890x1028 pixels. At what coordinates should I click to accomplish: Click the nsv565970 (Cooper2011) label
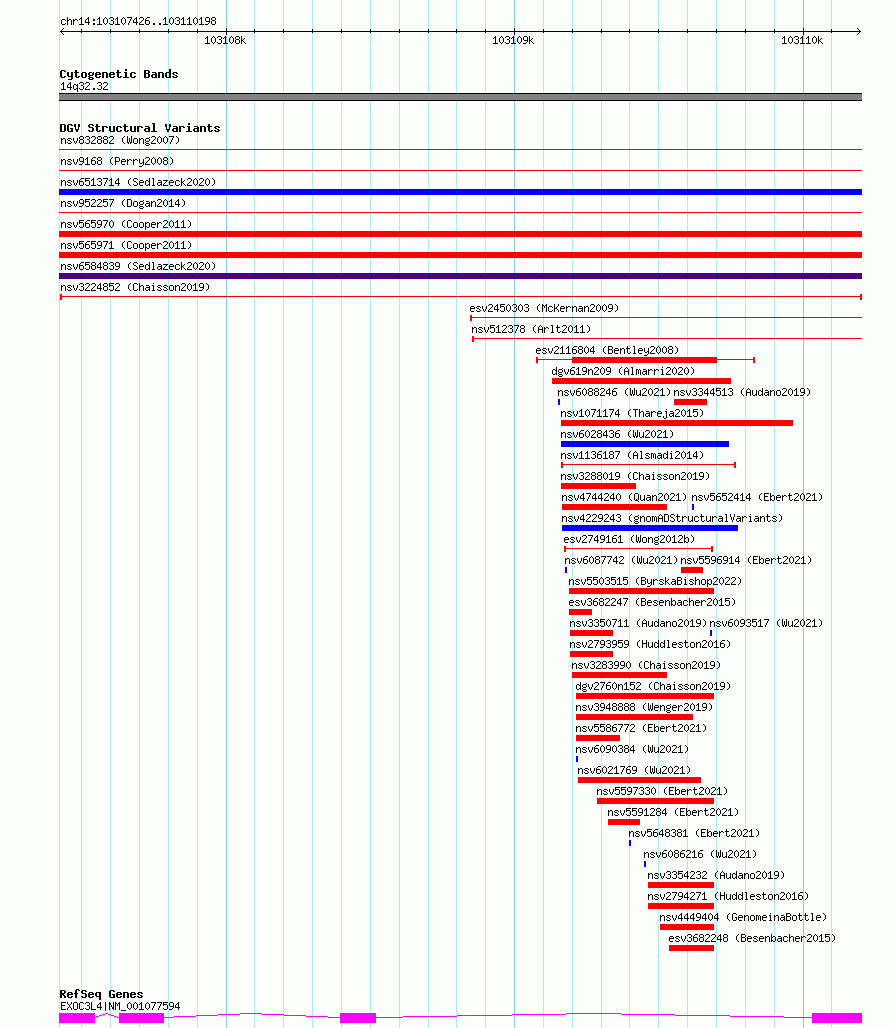126,224
